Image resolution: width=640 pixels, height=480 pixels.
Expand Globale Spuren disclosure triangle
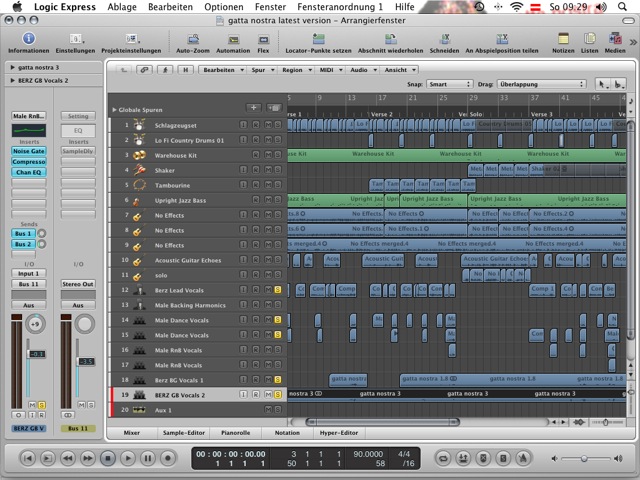[x=114, y=110]
